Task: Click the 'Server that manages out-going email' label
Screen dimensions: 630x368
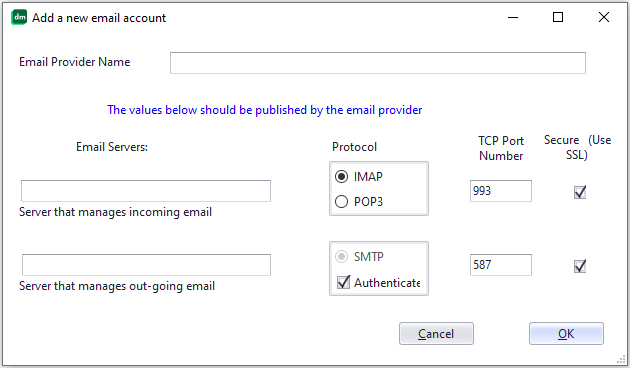Action: (117, 286)
